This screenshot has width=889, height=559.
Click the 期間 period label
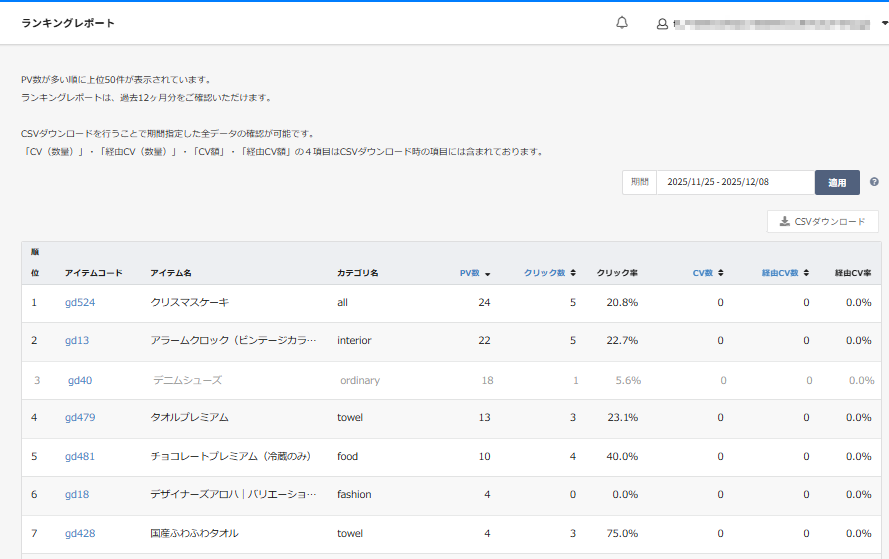[x=639, y=182]
